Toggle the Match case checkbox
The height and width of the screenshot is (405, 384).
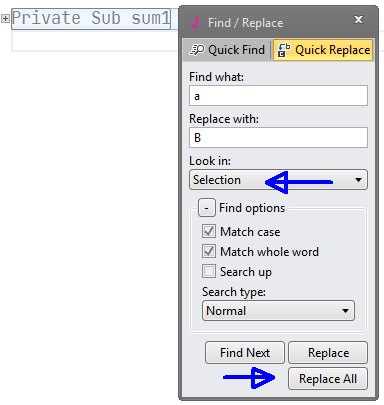(x=209, y=231)
